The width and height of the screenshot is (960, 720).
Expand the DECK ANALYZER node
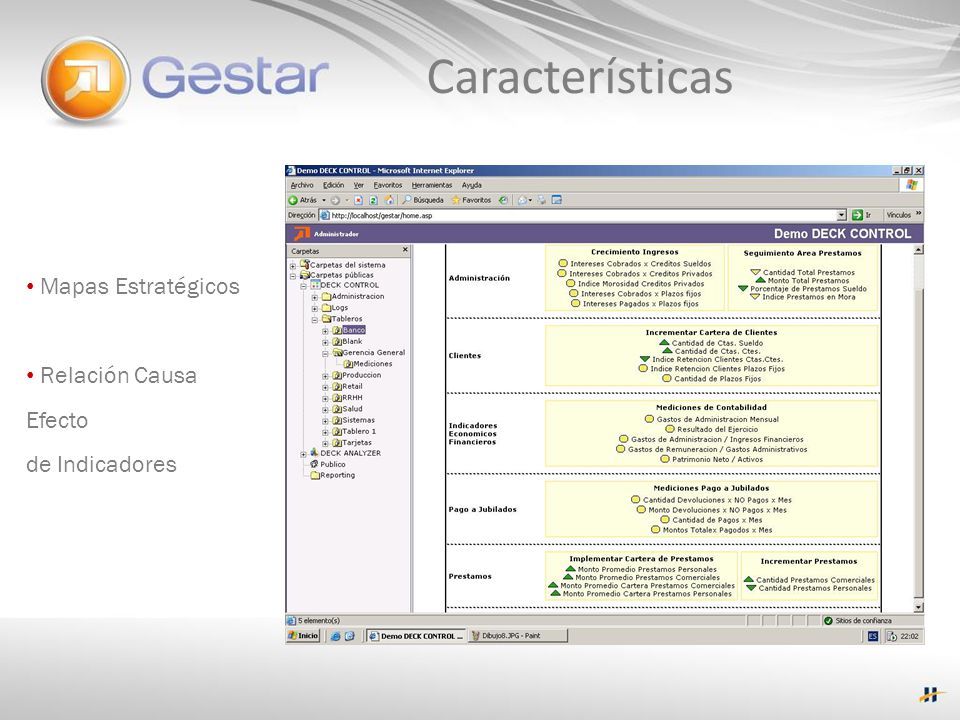coord(304,454)
